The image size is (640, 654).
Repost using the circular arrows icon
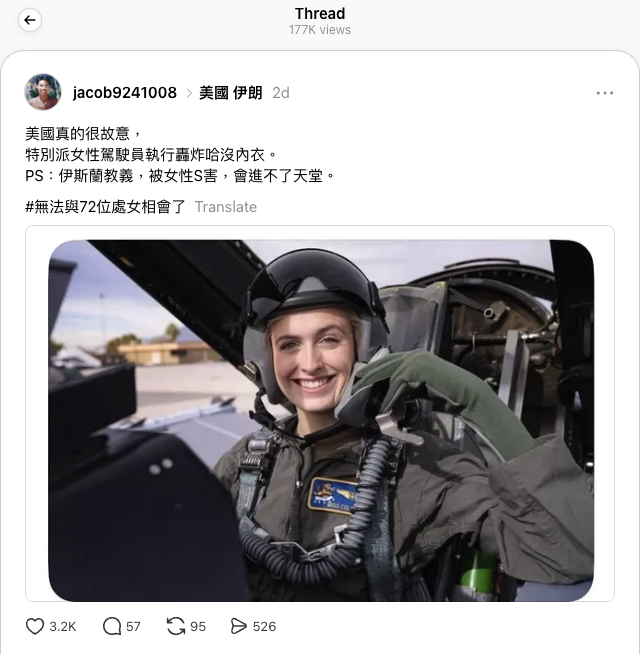pos(176,626)
